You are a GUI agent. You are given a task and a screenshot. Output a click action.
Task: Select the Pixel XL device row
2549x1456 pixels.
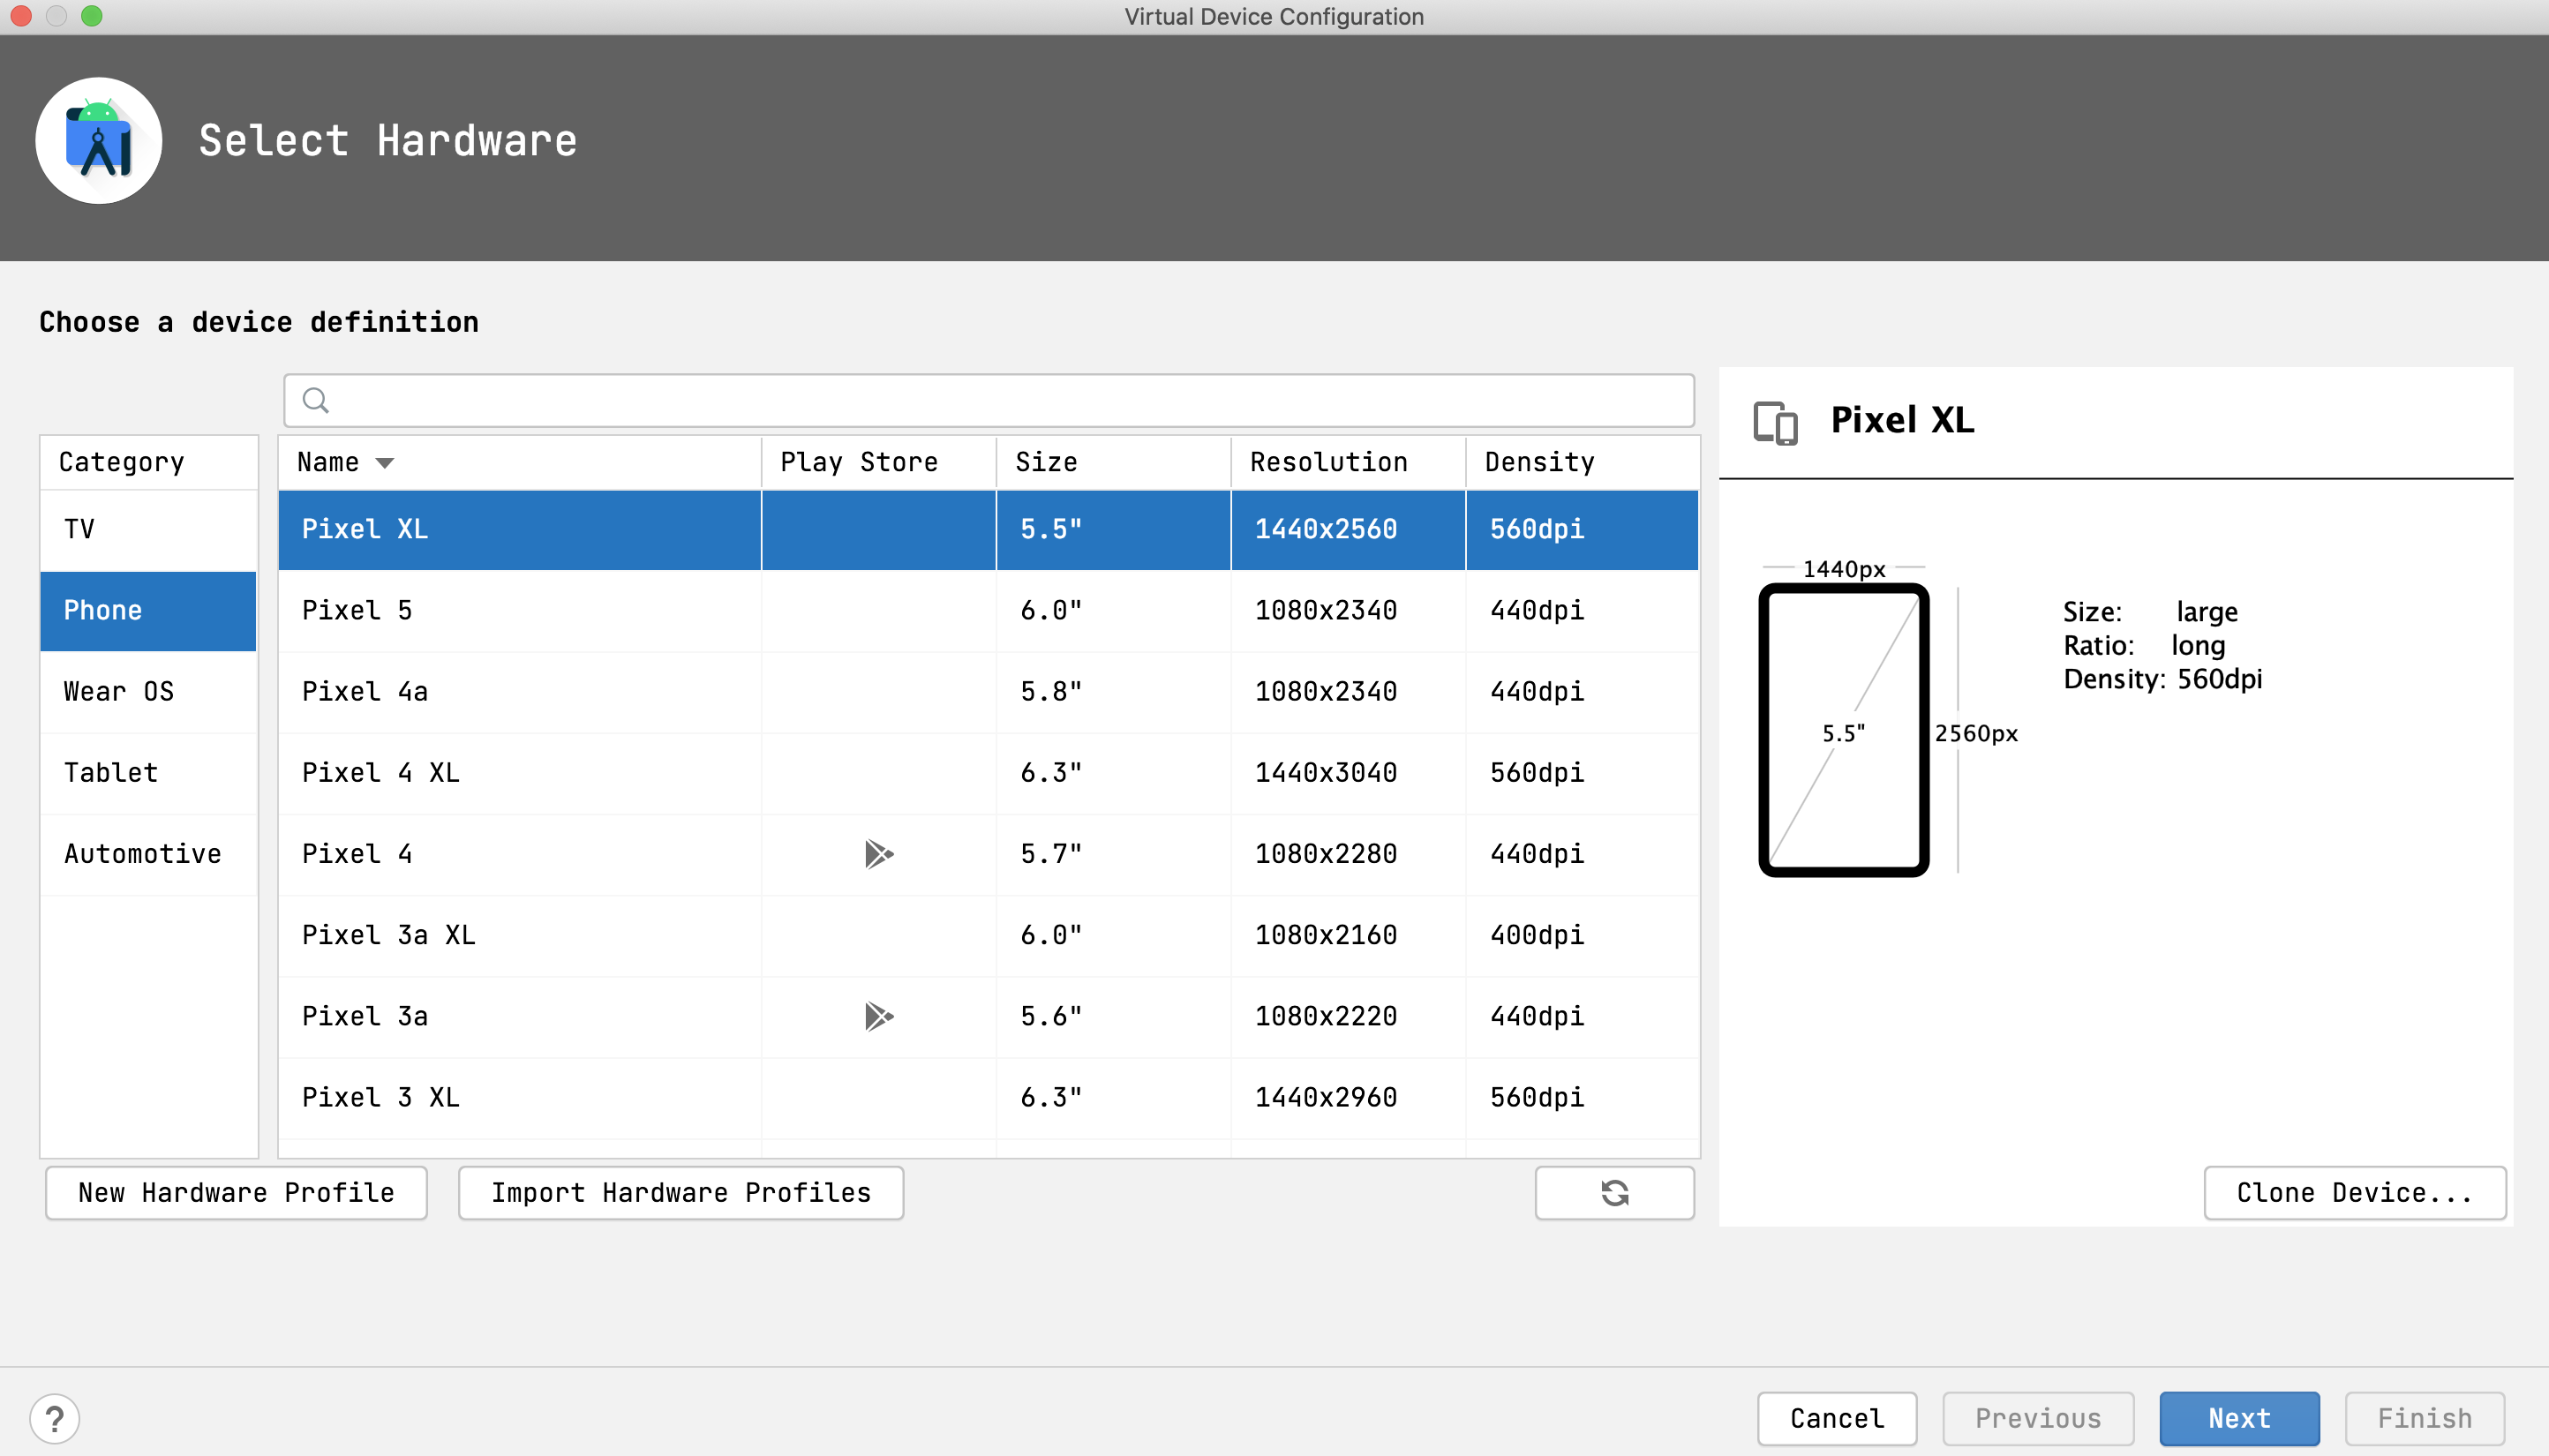[988, 529]
